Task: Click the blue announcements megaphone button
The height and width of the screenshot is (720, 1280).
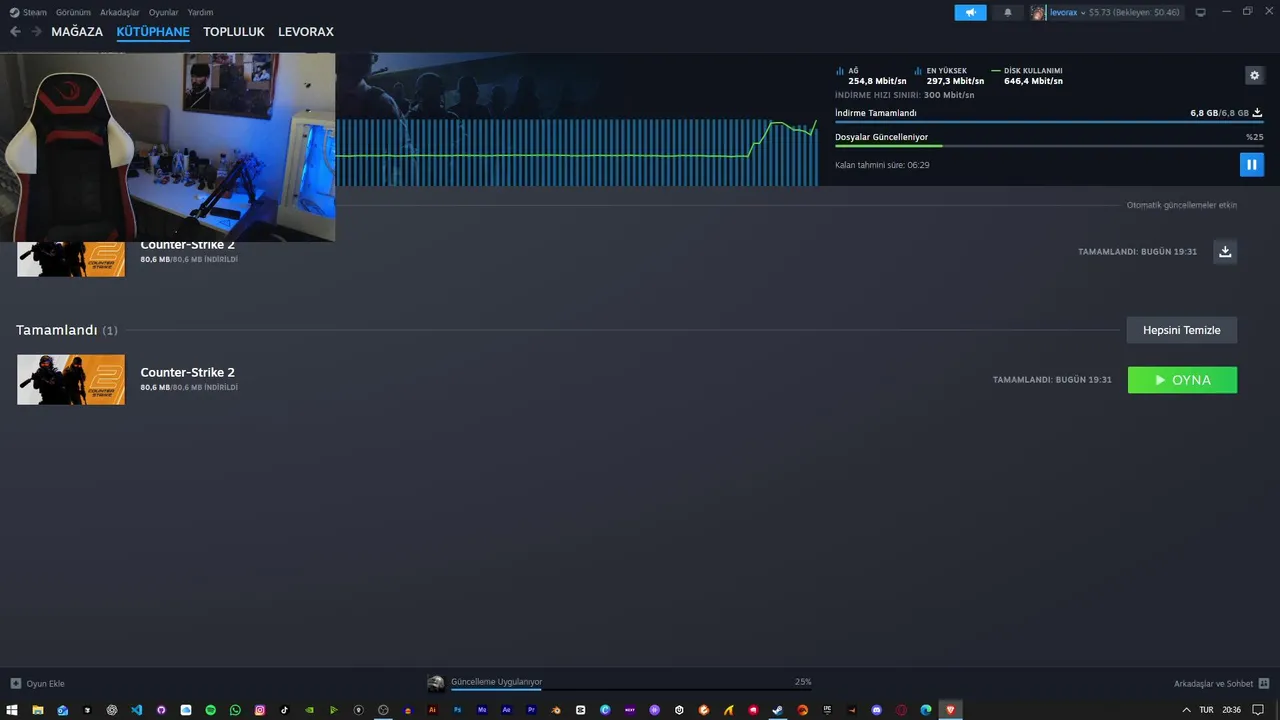Action: tap(970, 12)
